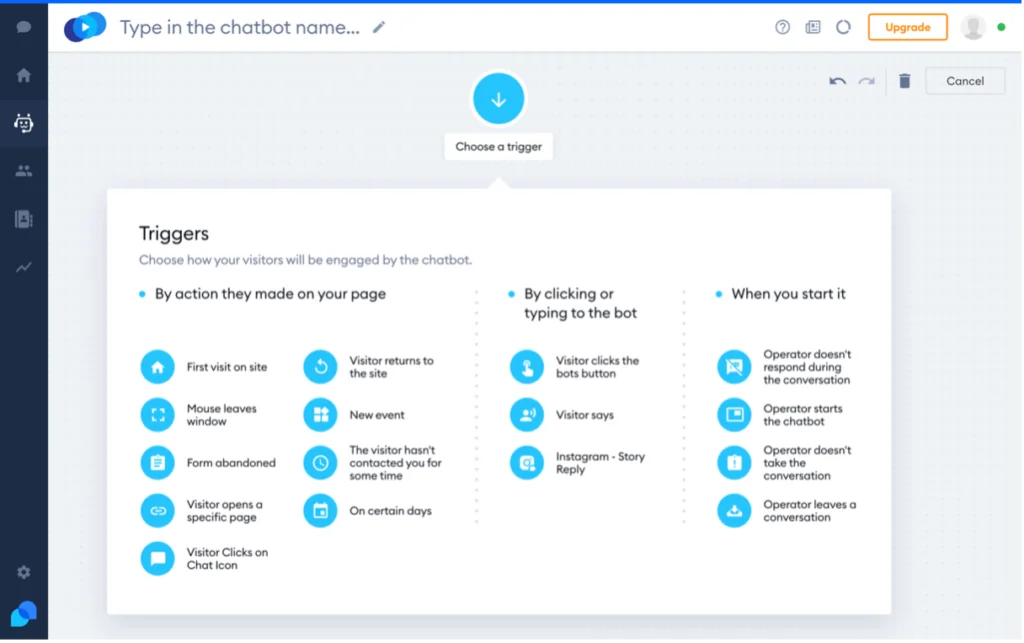1024x643 pixels.
Task: Open the chatbots robot sidebar icon
Action: tap(24, 123)
